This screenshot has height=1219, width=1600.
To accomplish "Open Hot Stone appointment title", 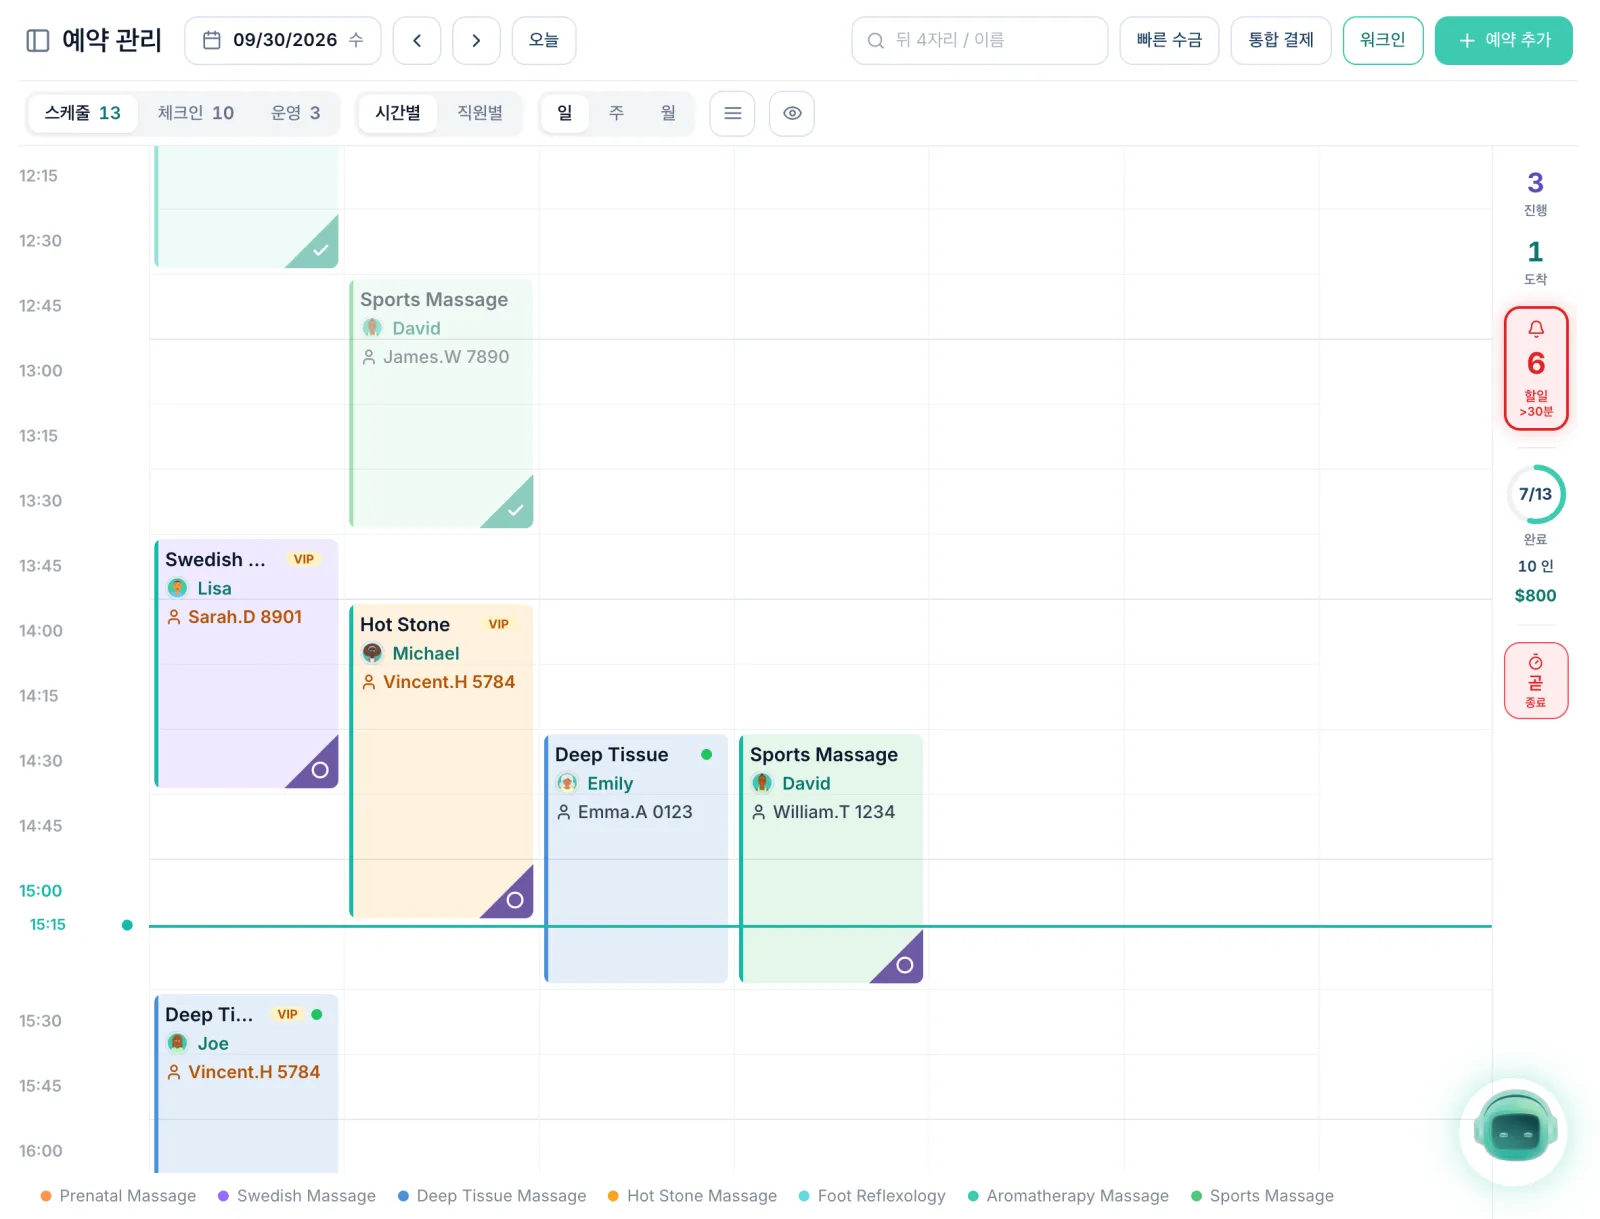I will tap(405, 624).
